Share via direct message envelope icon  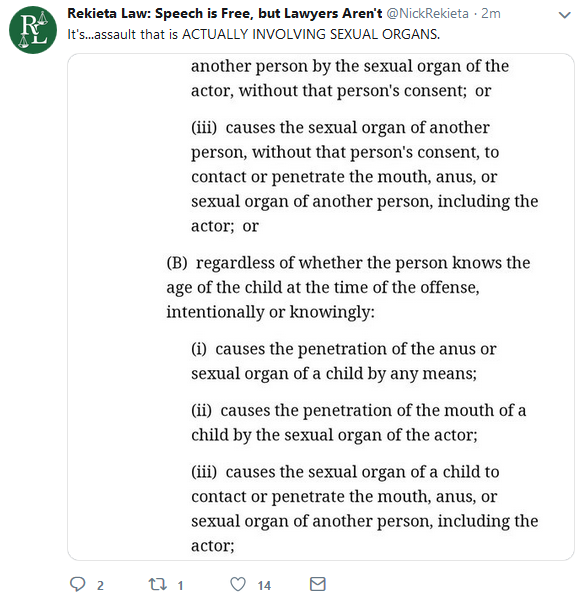tap(317, 584)
